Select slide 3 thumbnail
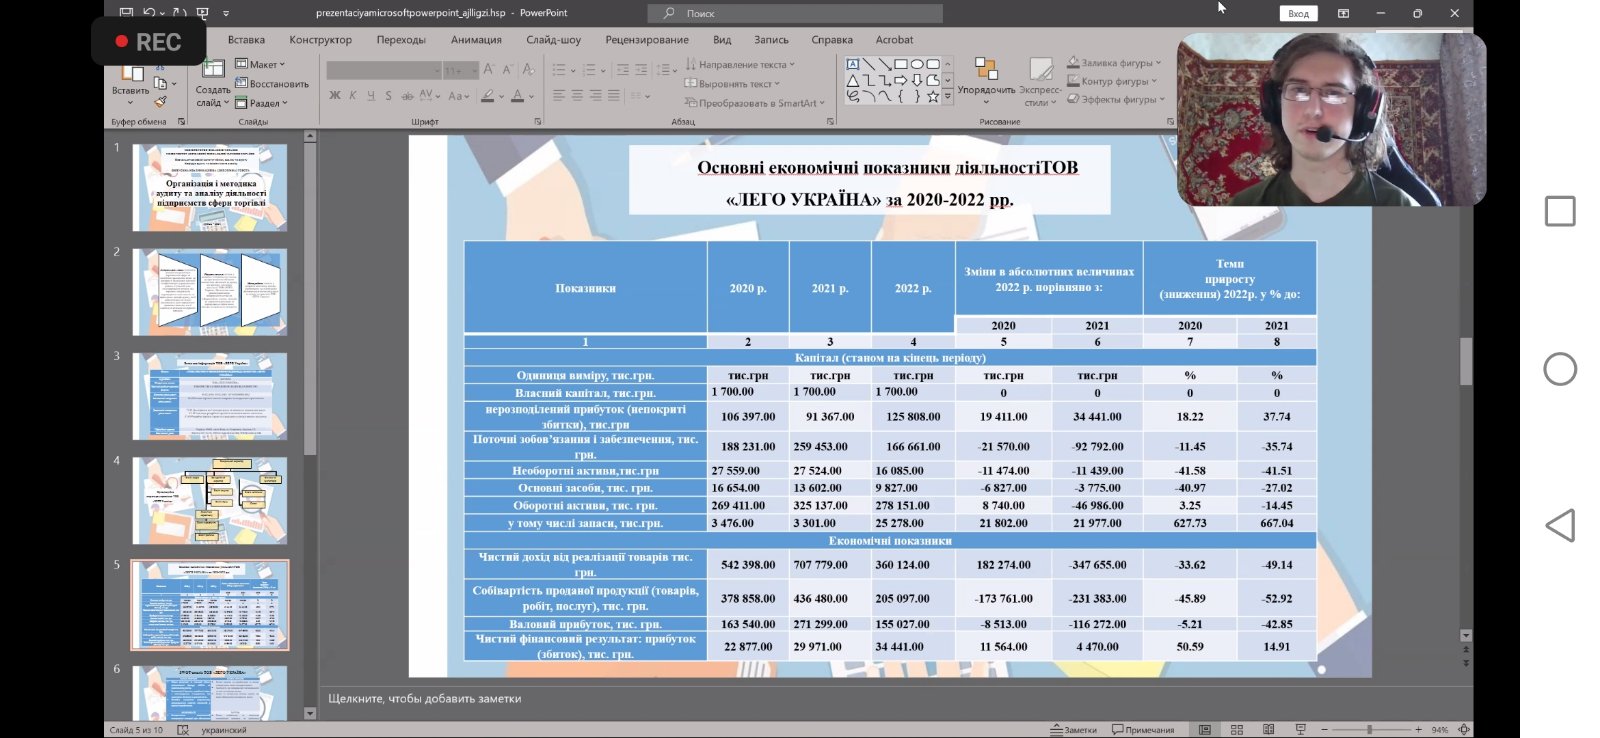Screen dimensions: 1600x738 click(210, 396)
